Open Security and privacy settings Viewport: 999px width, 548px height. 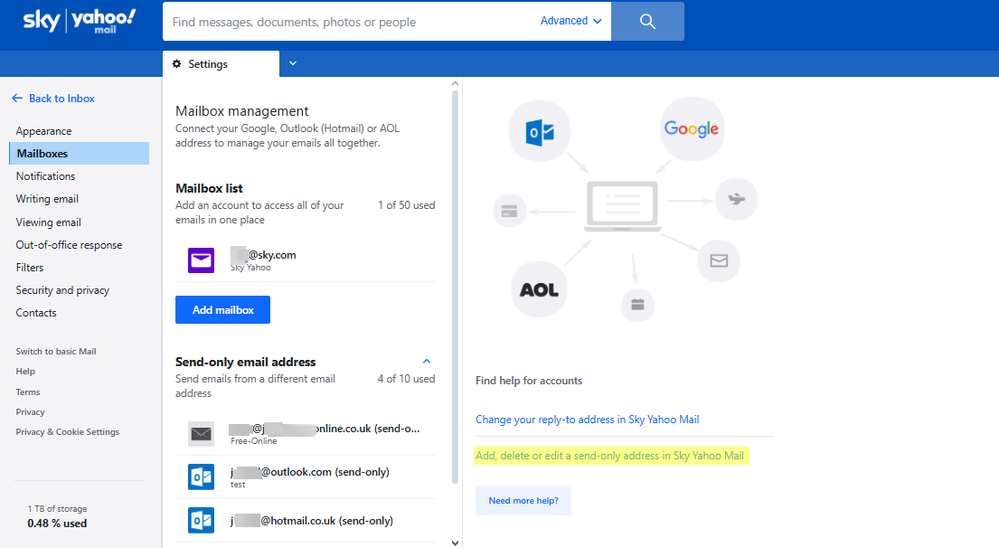click(62, 290)
